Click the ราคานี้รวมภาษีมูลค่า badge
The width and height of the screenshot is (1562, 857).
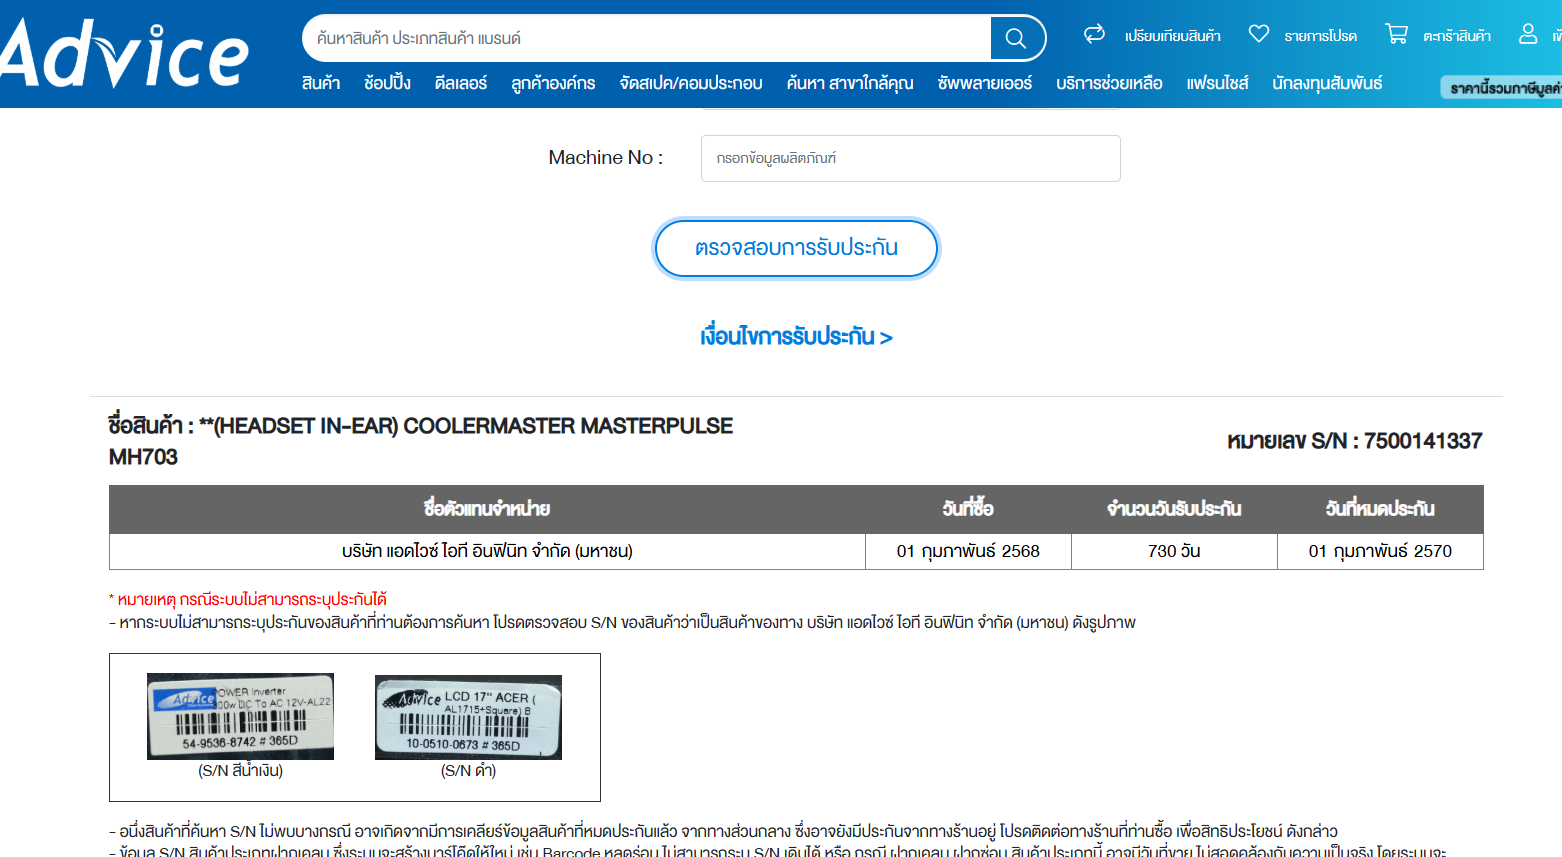(x=1502, y=88)
